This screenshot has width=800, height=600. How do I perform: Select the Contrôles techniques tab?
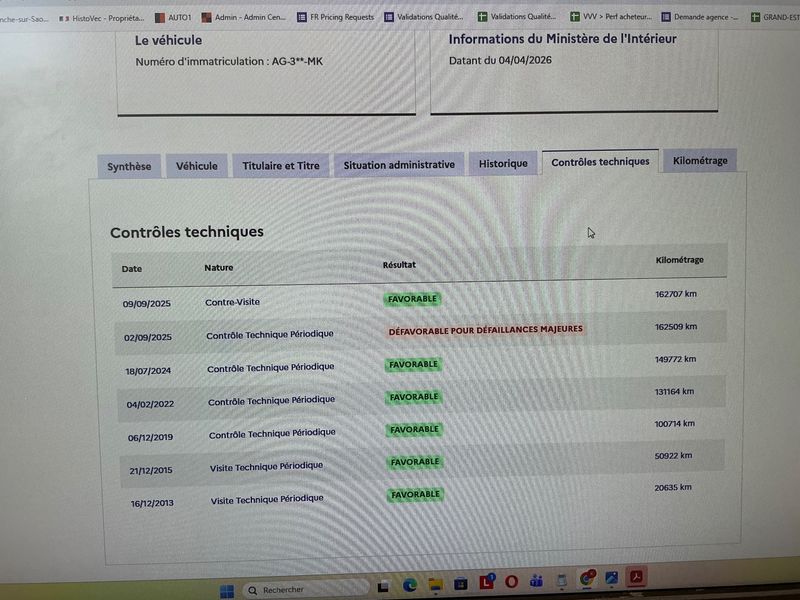click(x=600, y=162)
